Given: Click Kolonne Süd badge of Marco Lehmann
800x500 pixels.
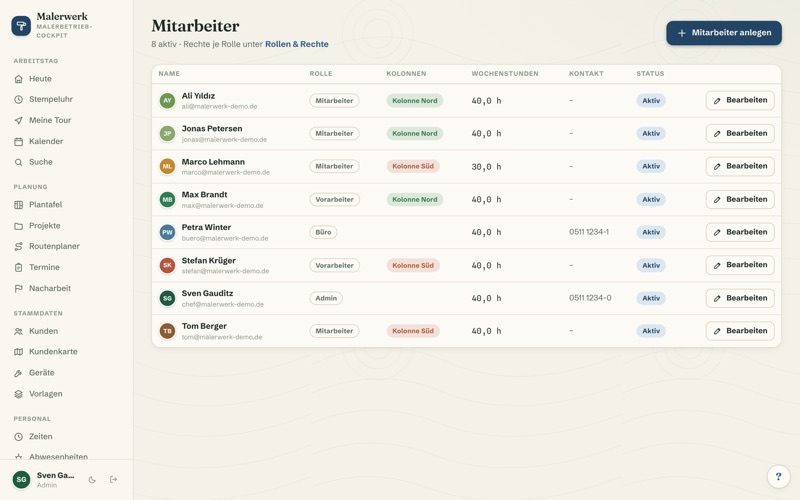Looking at the screenshot, I should 413,166.
